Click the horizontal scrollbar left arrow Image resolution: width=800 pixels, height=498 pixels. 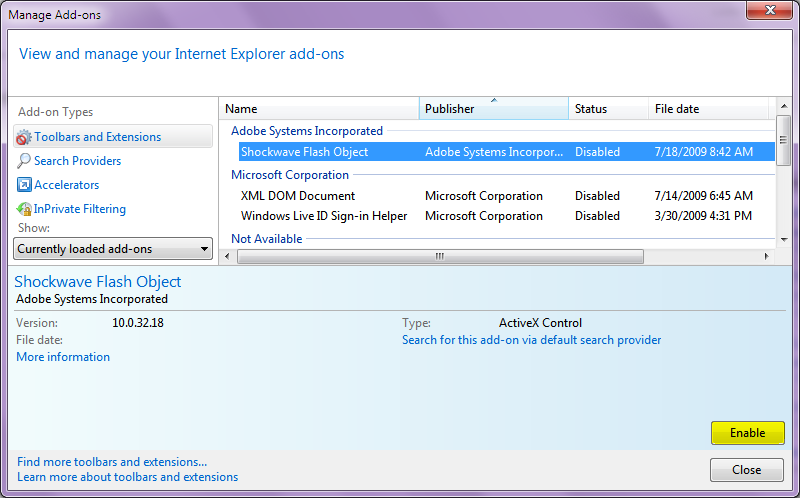[x=228, y=256]
